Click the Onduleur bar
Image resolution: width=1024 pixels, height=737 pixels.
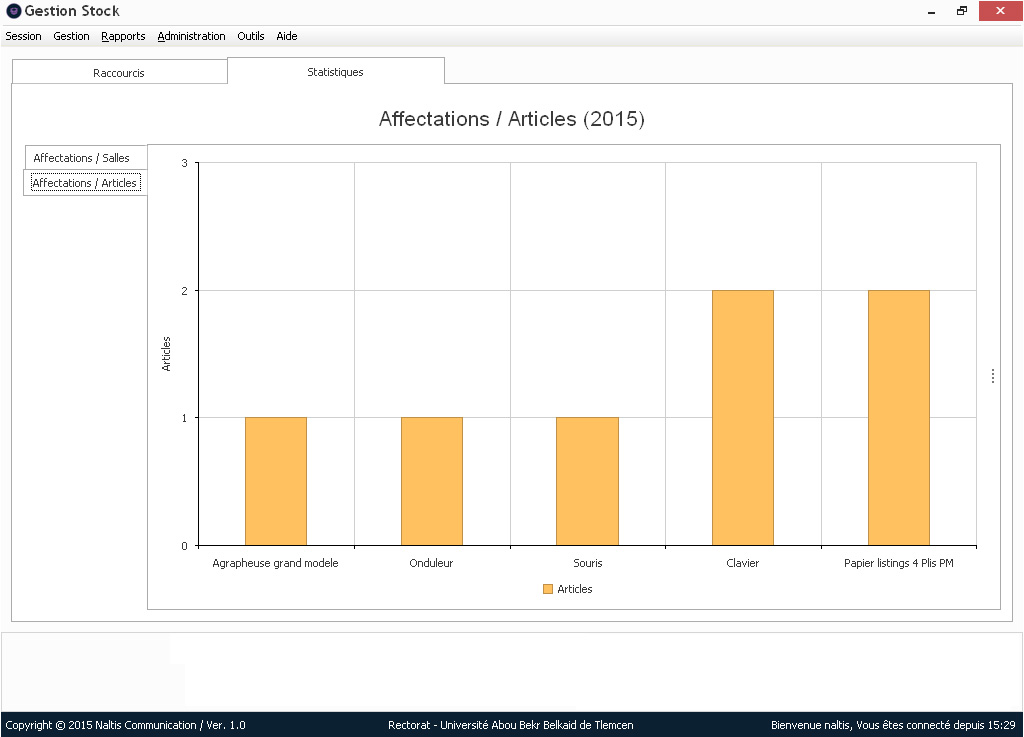[431, 481]
